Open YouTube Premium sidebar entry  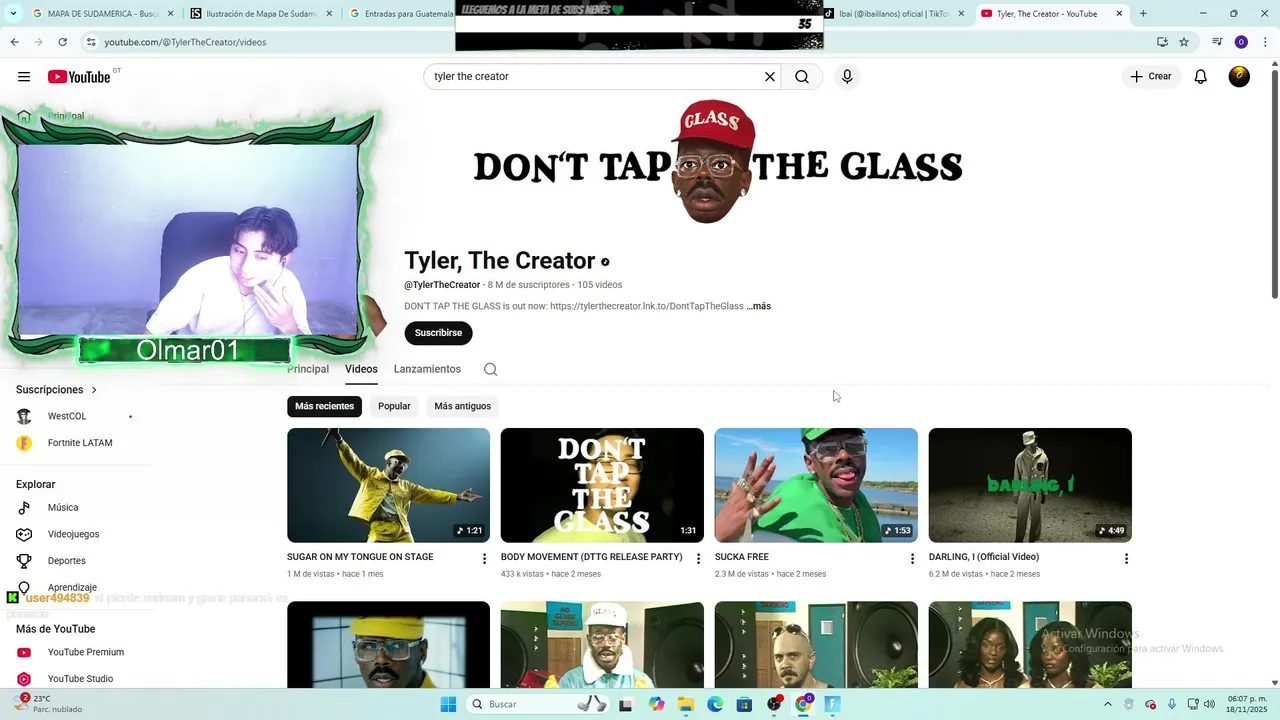click(x=85, y=652)
